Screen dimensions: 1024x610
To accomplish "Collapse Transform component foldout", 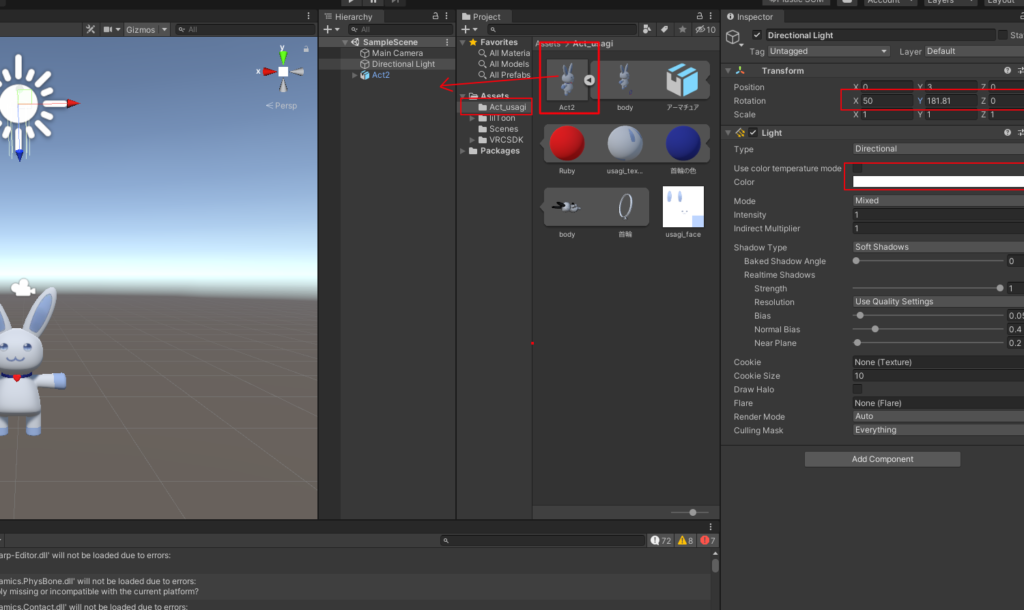I will pos(728,71).
